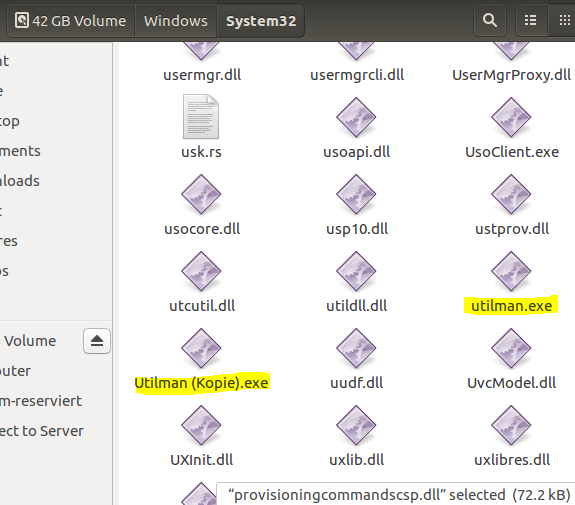Select the uudf.dll file icon
The width and height of the screenshot is (575, 505).
[356, 348]
